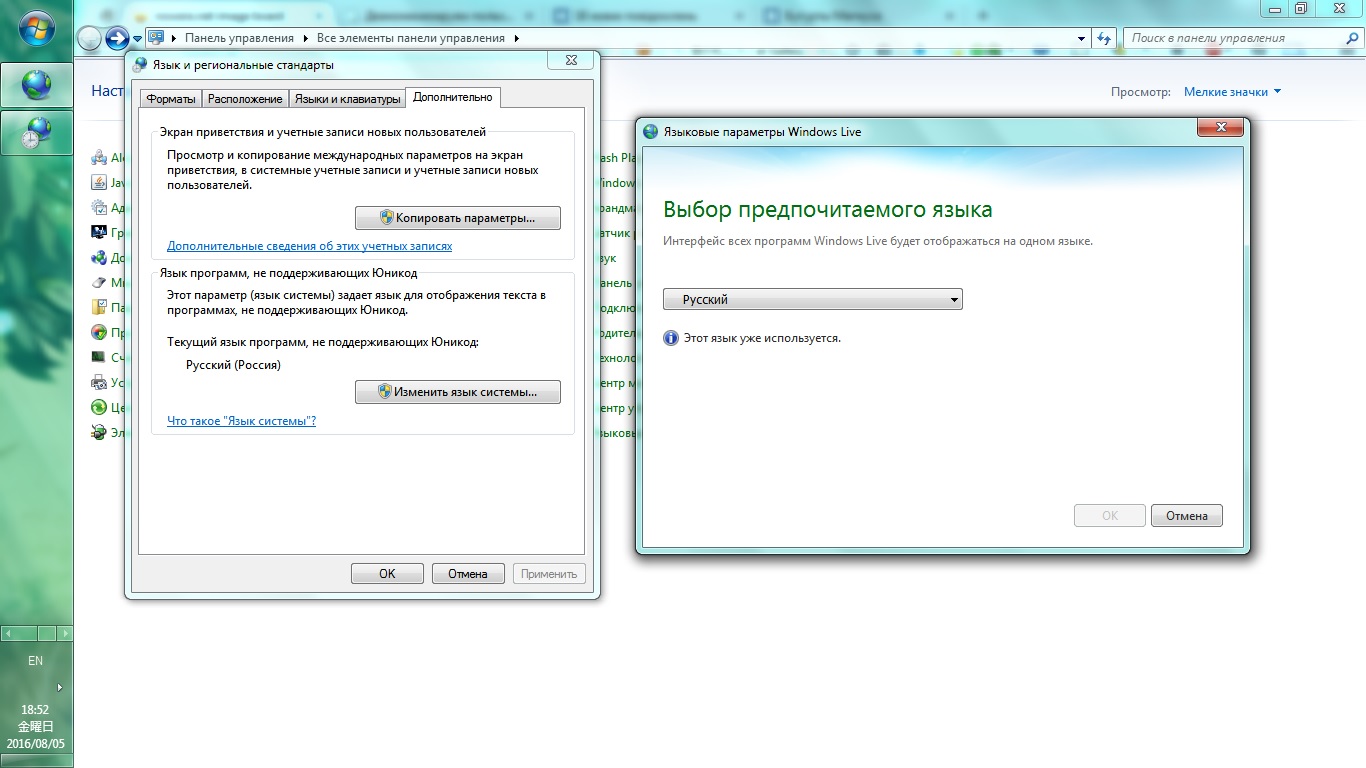The height and width of the screenshot is (768, 1366).
Task: Click title icon of Языковые параметры Windows Live
Action: [x=651, y=132]
